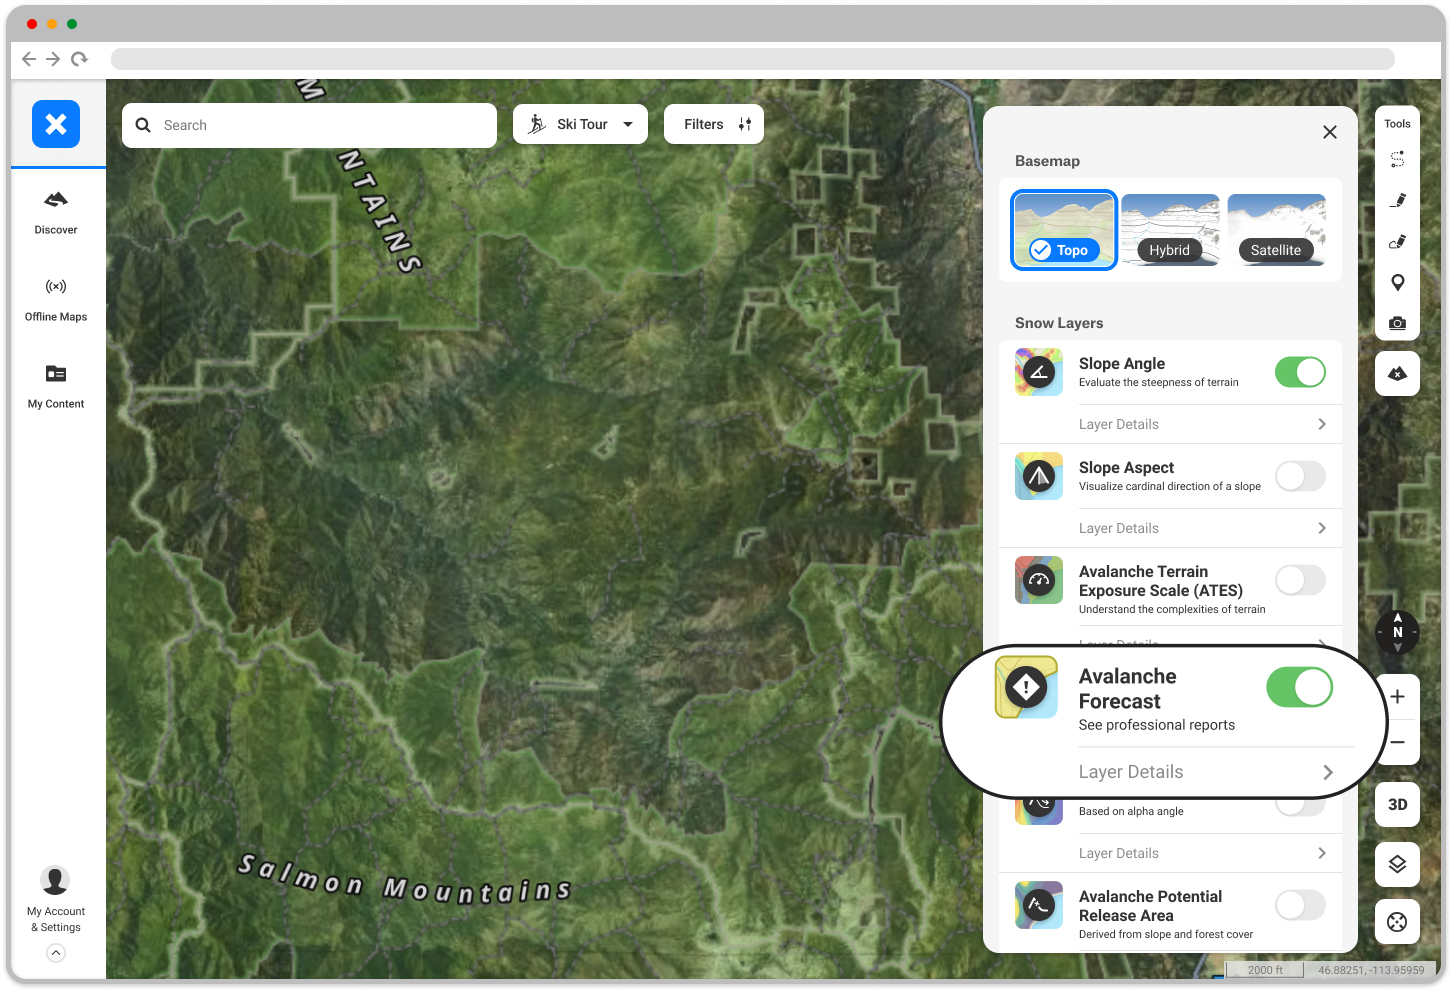The width and height of the screenshot is (1452, 991).
Task: Click the Avalanche Forecast warning icon
Action: [x=1026, y=687]
